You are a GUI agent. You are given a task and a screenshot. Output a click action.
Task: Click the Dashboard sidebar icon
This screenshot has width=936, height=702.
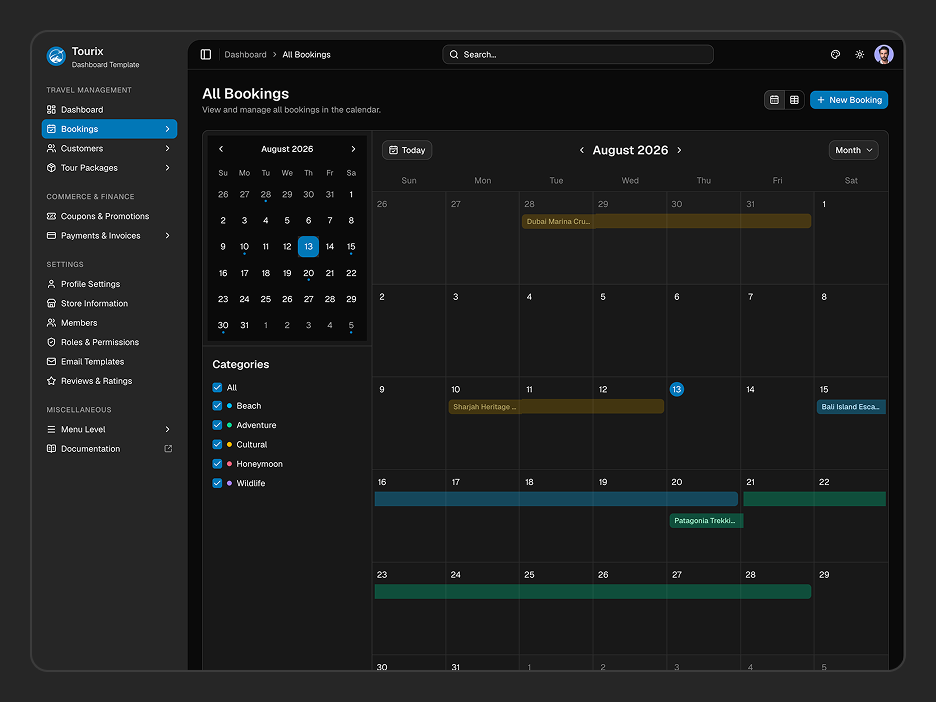pyautogui.click(x=51, y=110)
